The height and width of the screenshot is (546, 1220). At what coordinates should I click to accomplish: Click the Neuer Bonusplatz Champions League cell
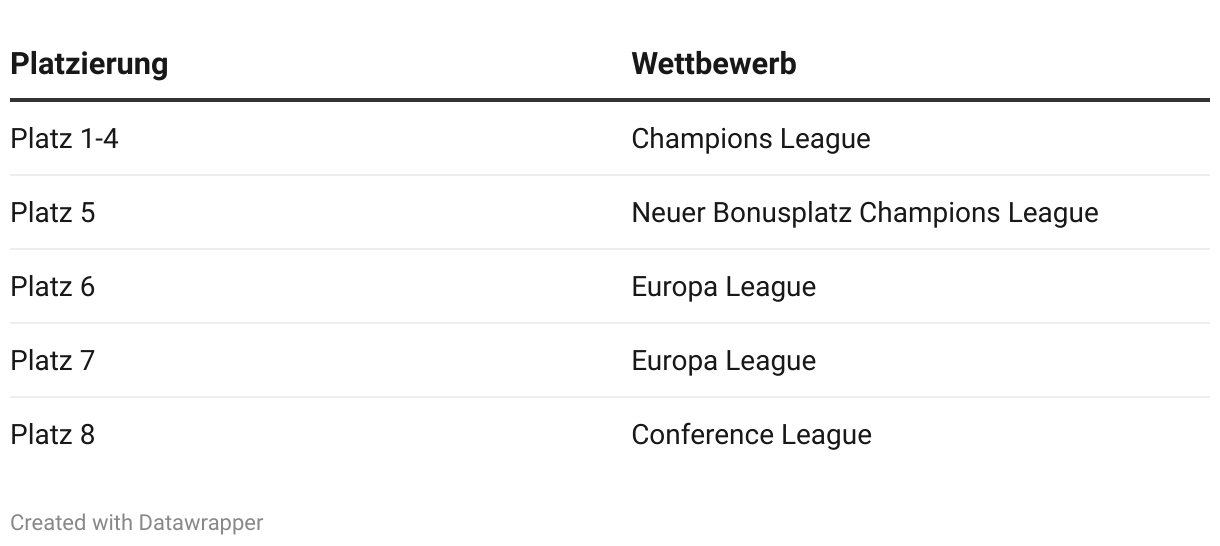pos(864,213)
